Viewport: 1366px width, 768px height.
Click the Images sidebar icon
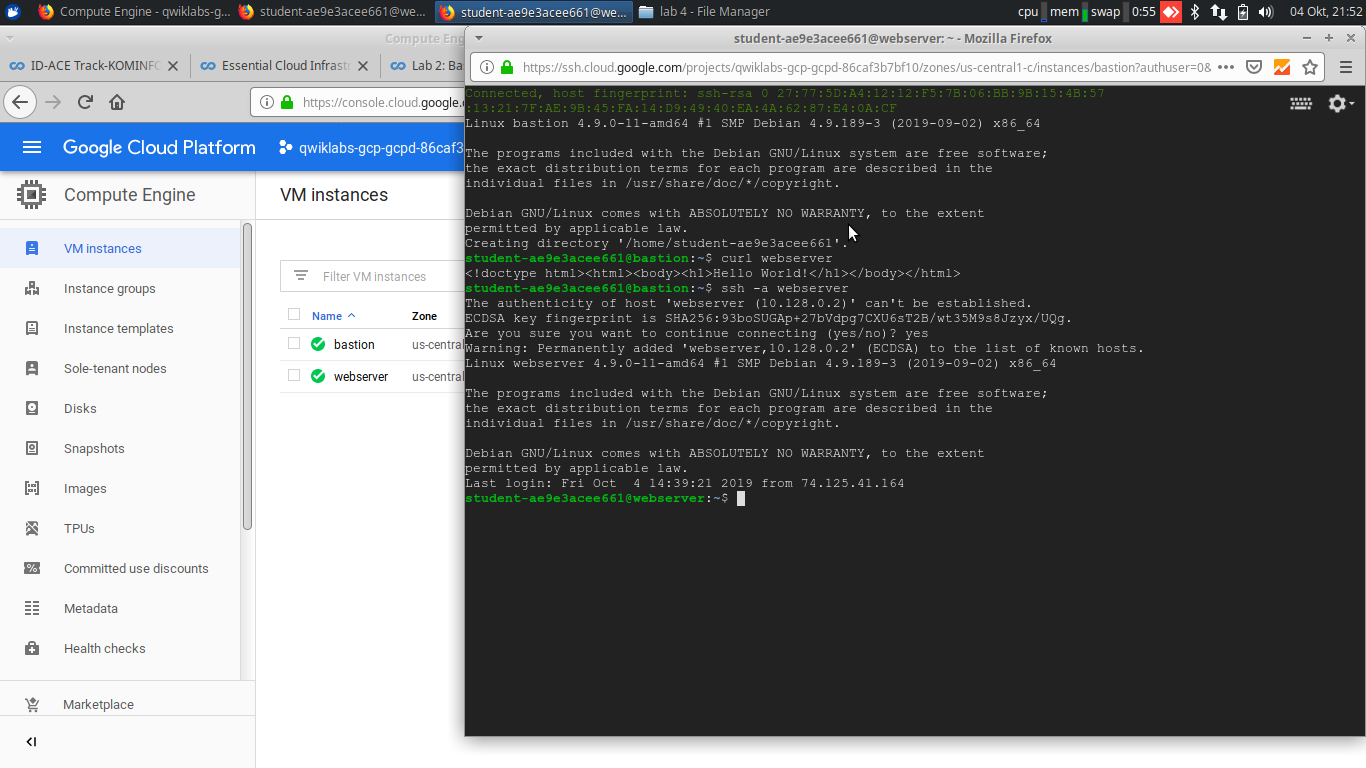click(32, 488)
